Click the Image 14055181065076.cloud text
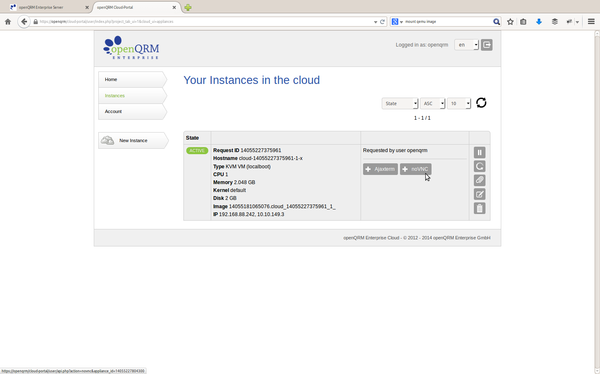The height and width of the screenshot is (374, 600). [x=274, y=206]
